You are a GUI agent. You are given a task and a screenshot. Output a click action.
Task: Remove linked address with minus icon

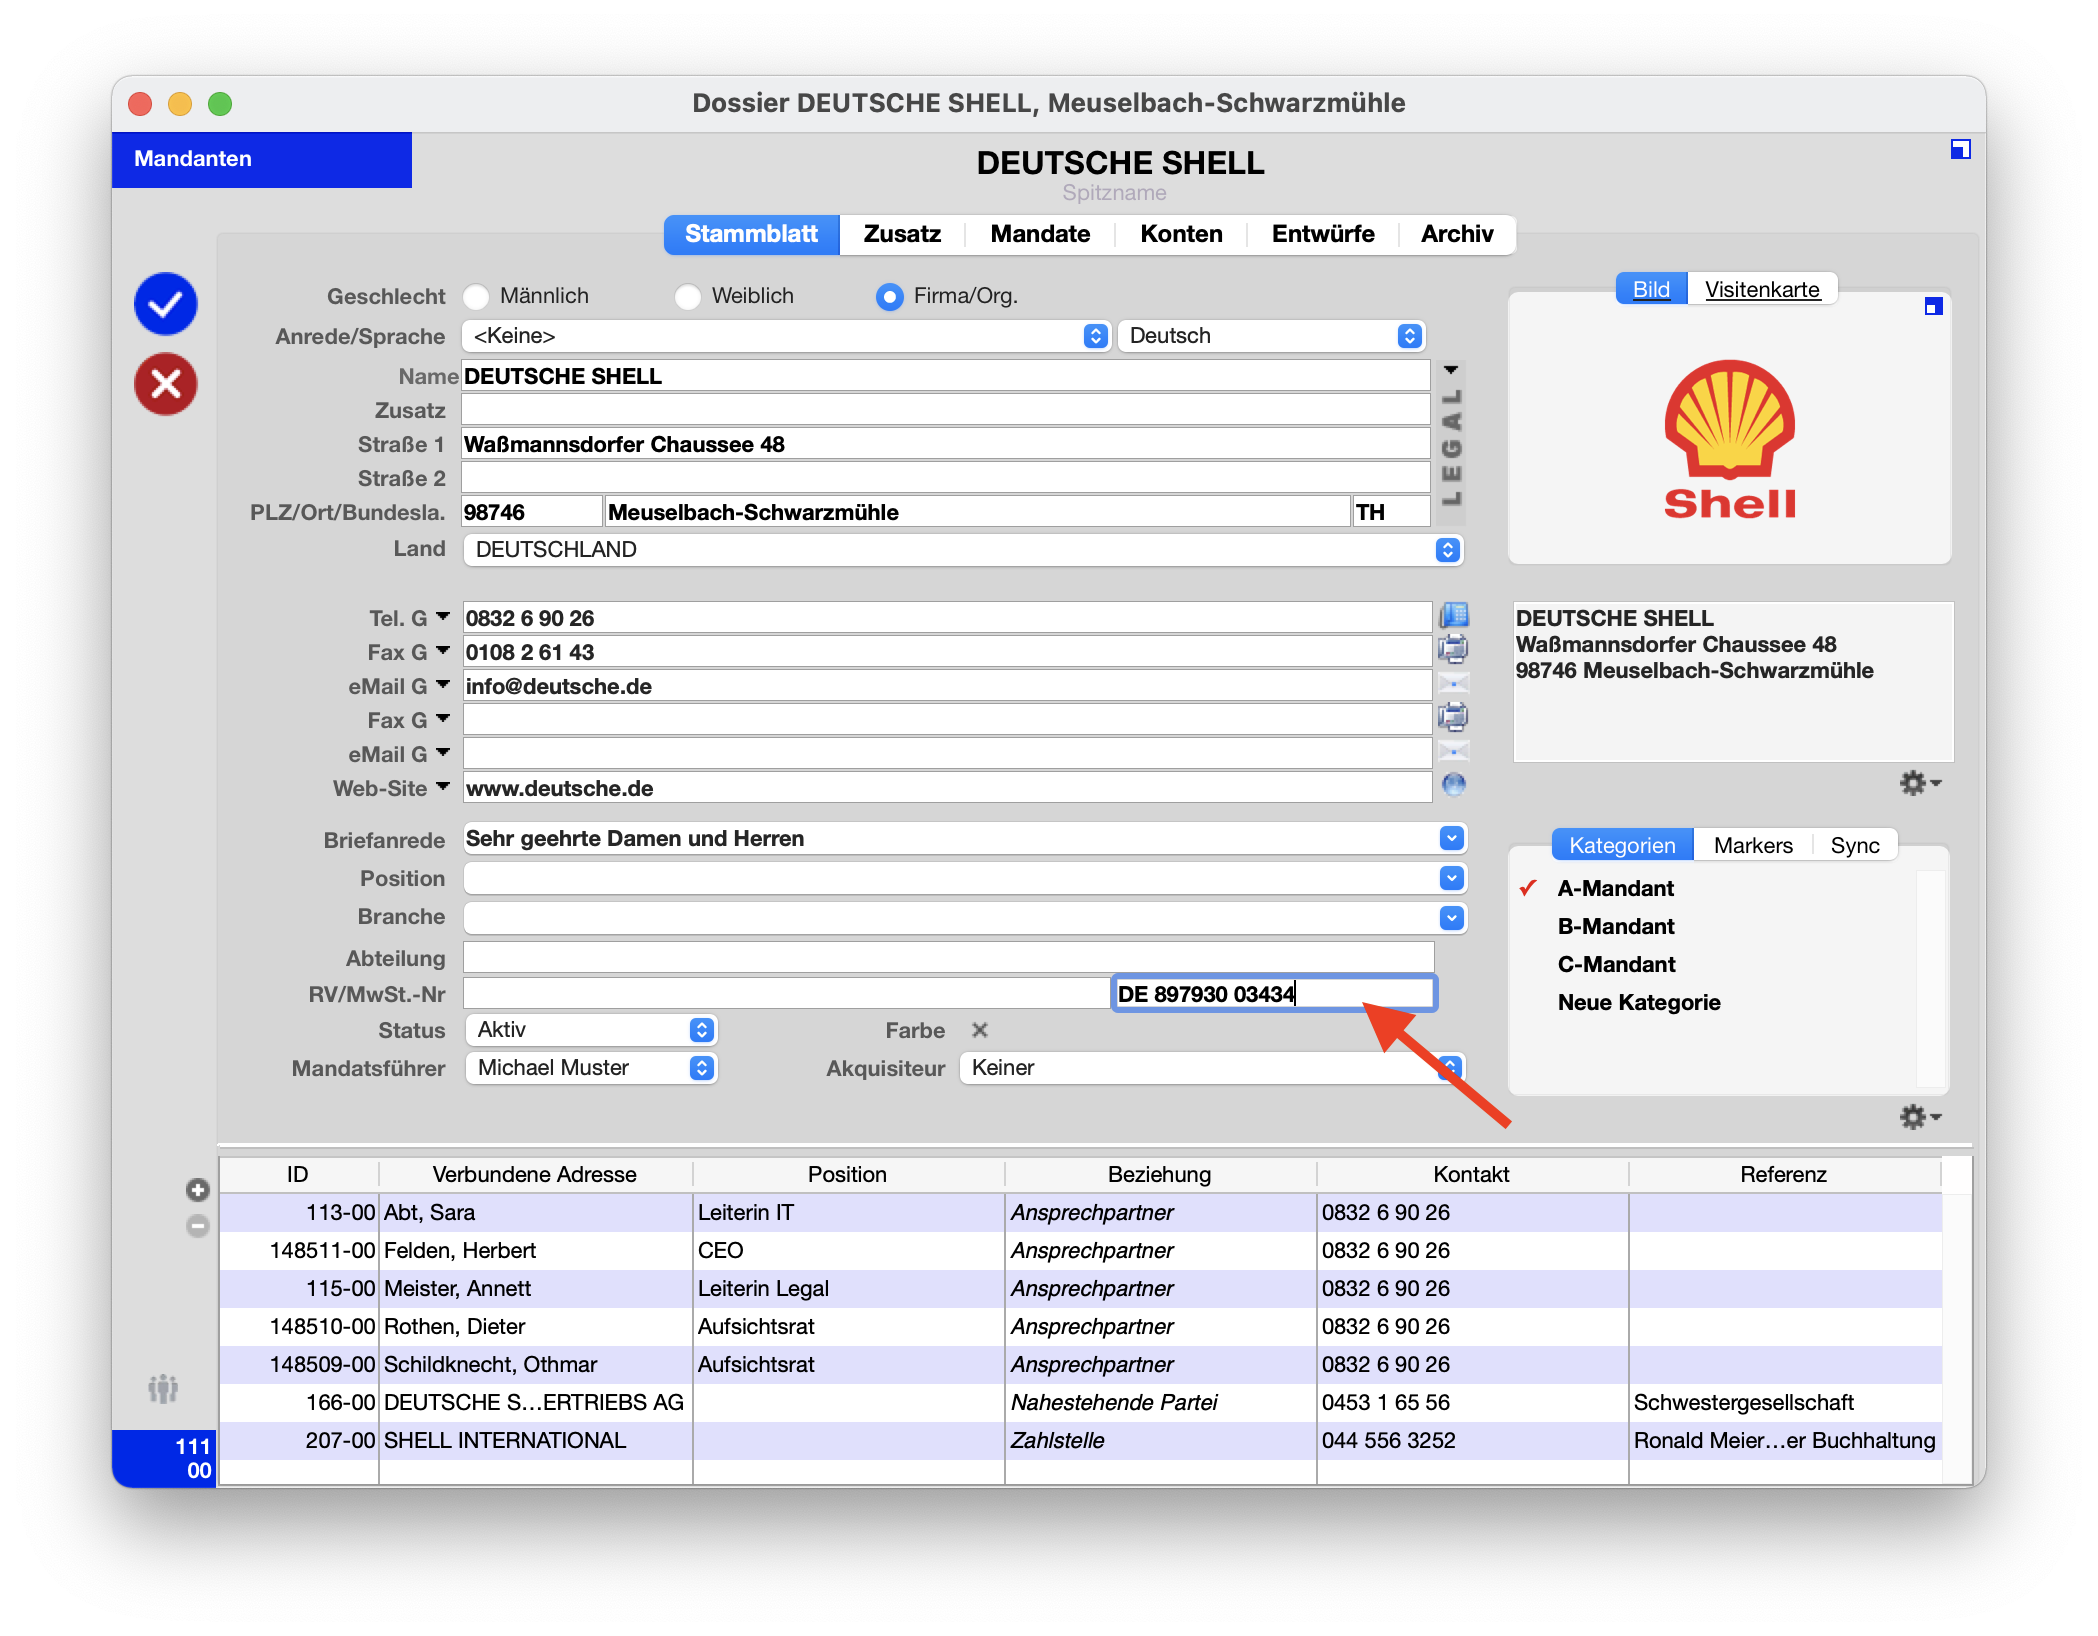click(198, 1226)
